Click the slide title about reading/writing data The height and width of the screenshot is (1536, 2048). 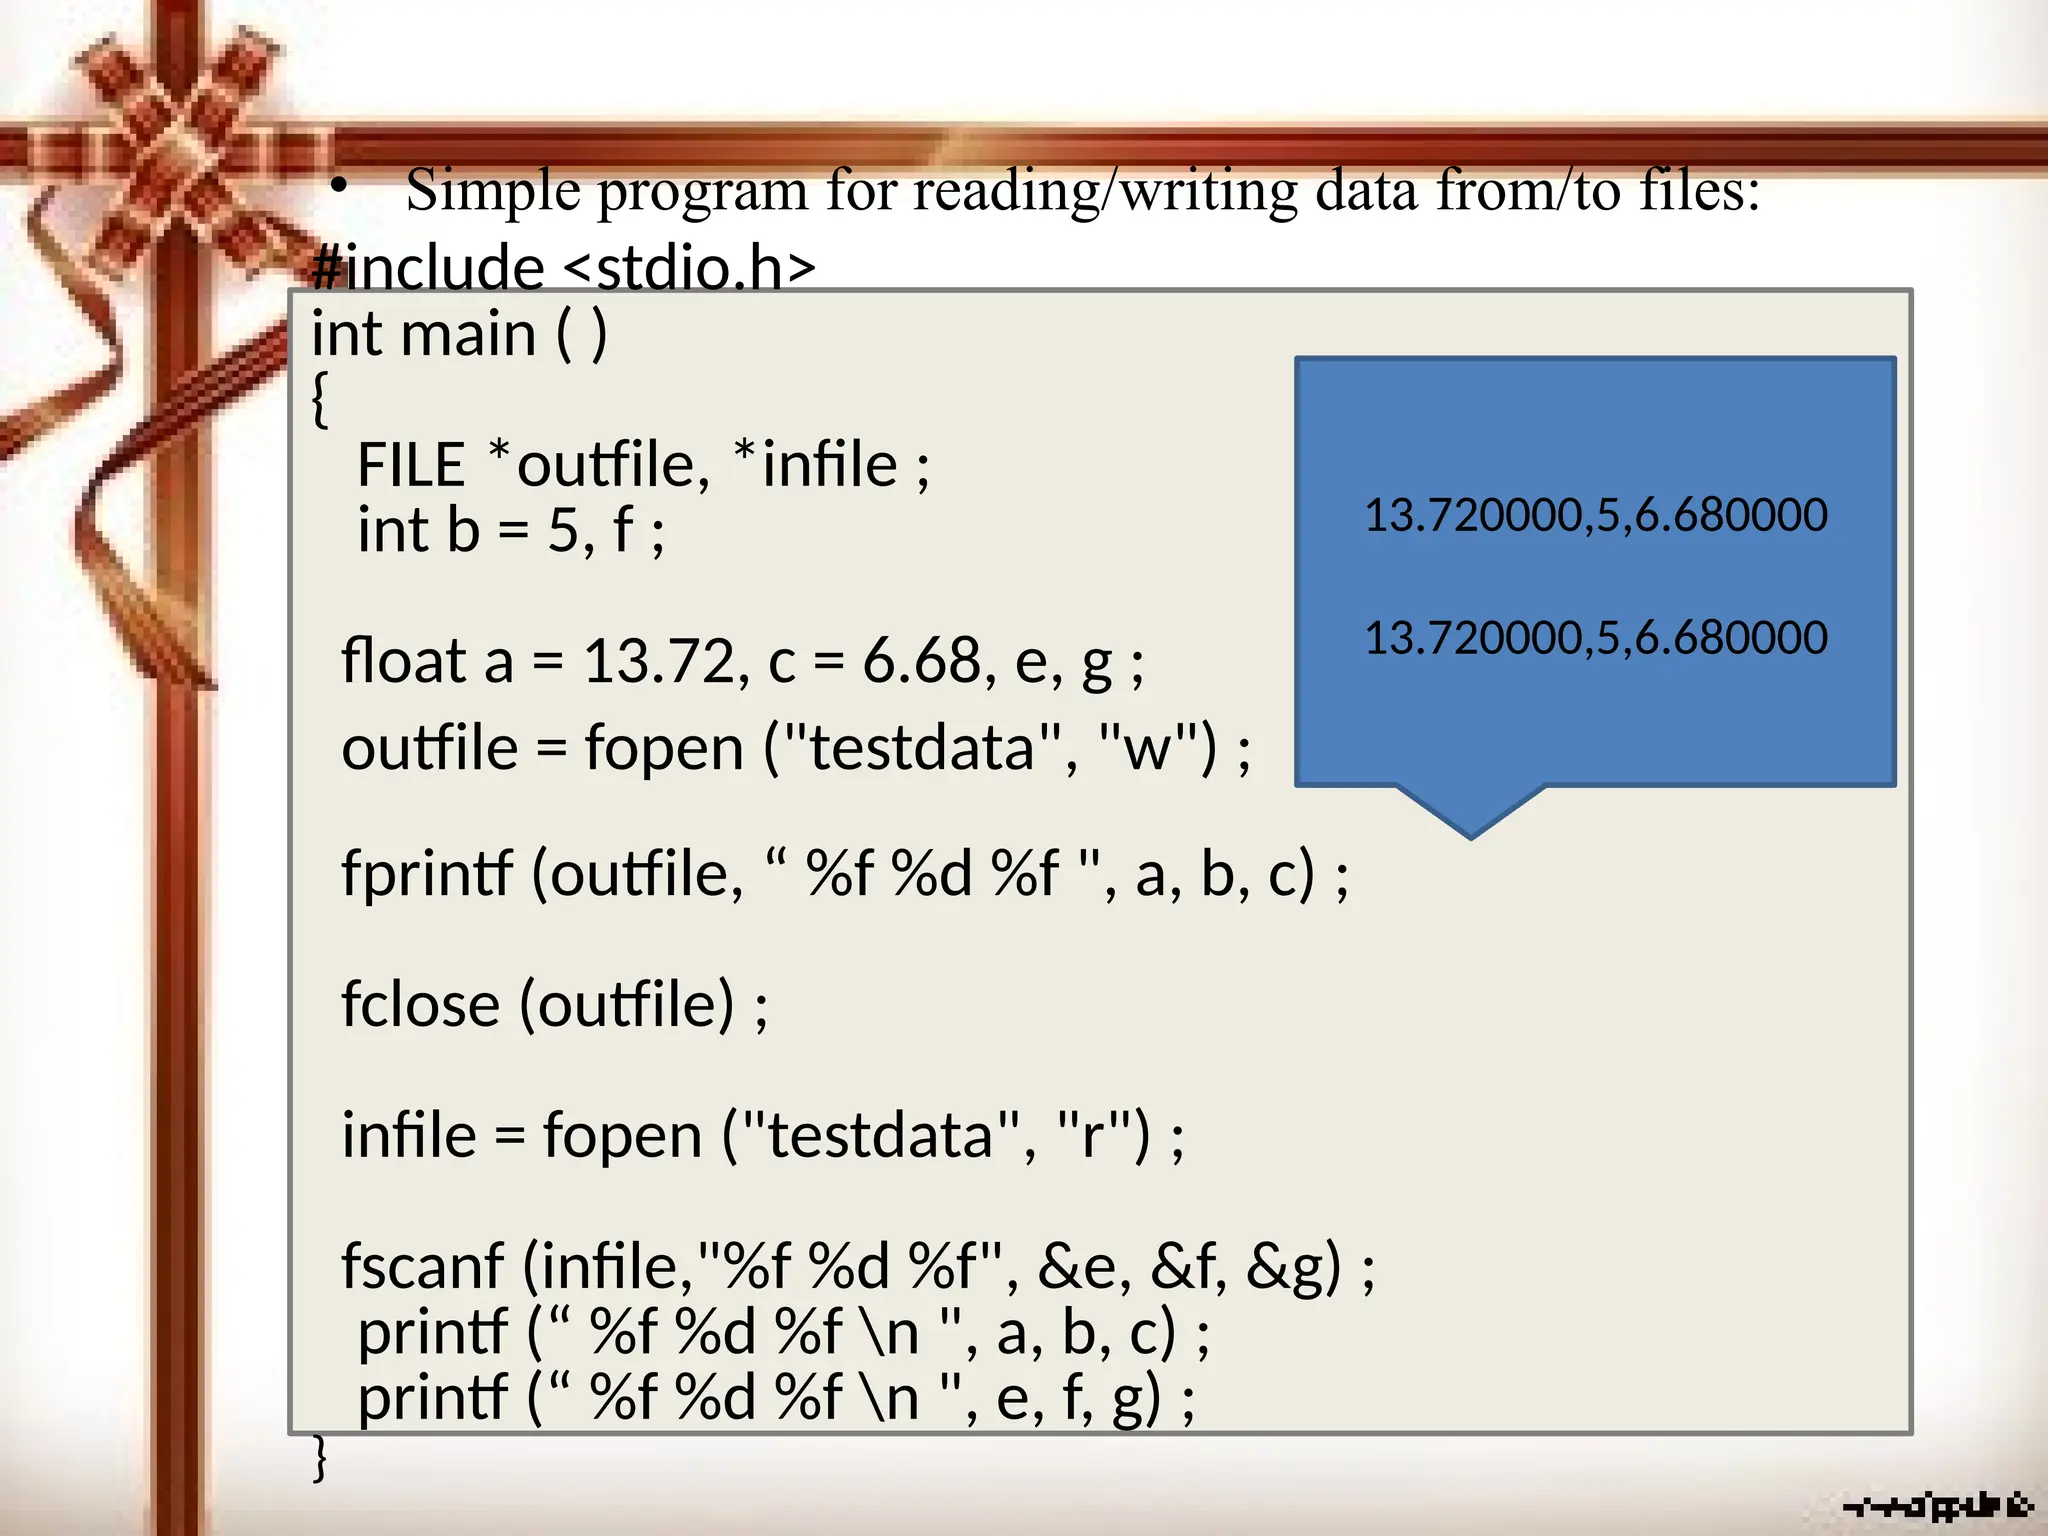(1082, 190)
